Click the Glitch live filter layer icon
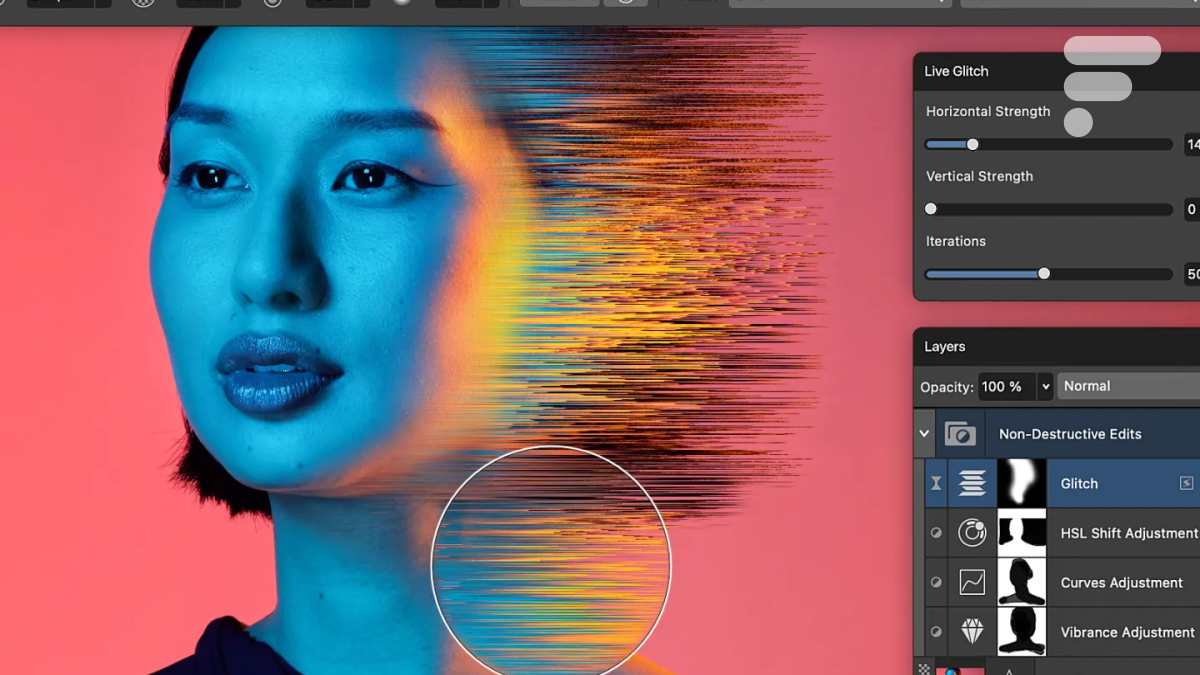 (972, 483)
